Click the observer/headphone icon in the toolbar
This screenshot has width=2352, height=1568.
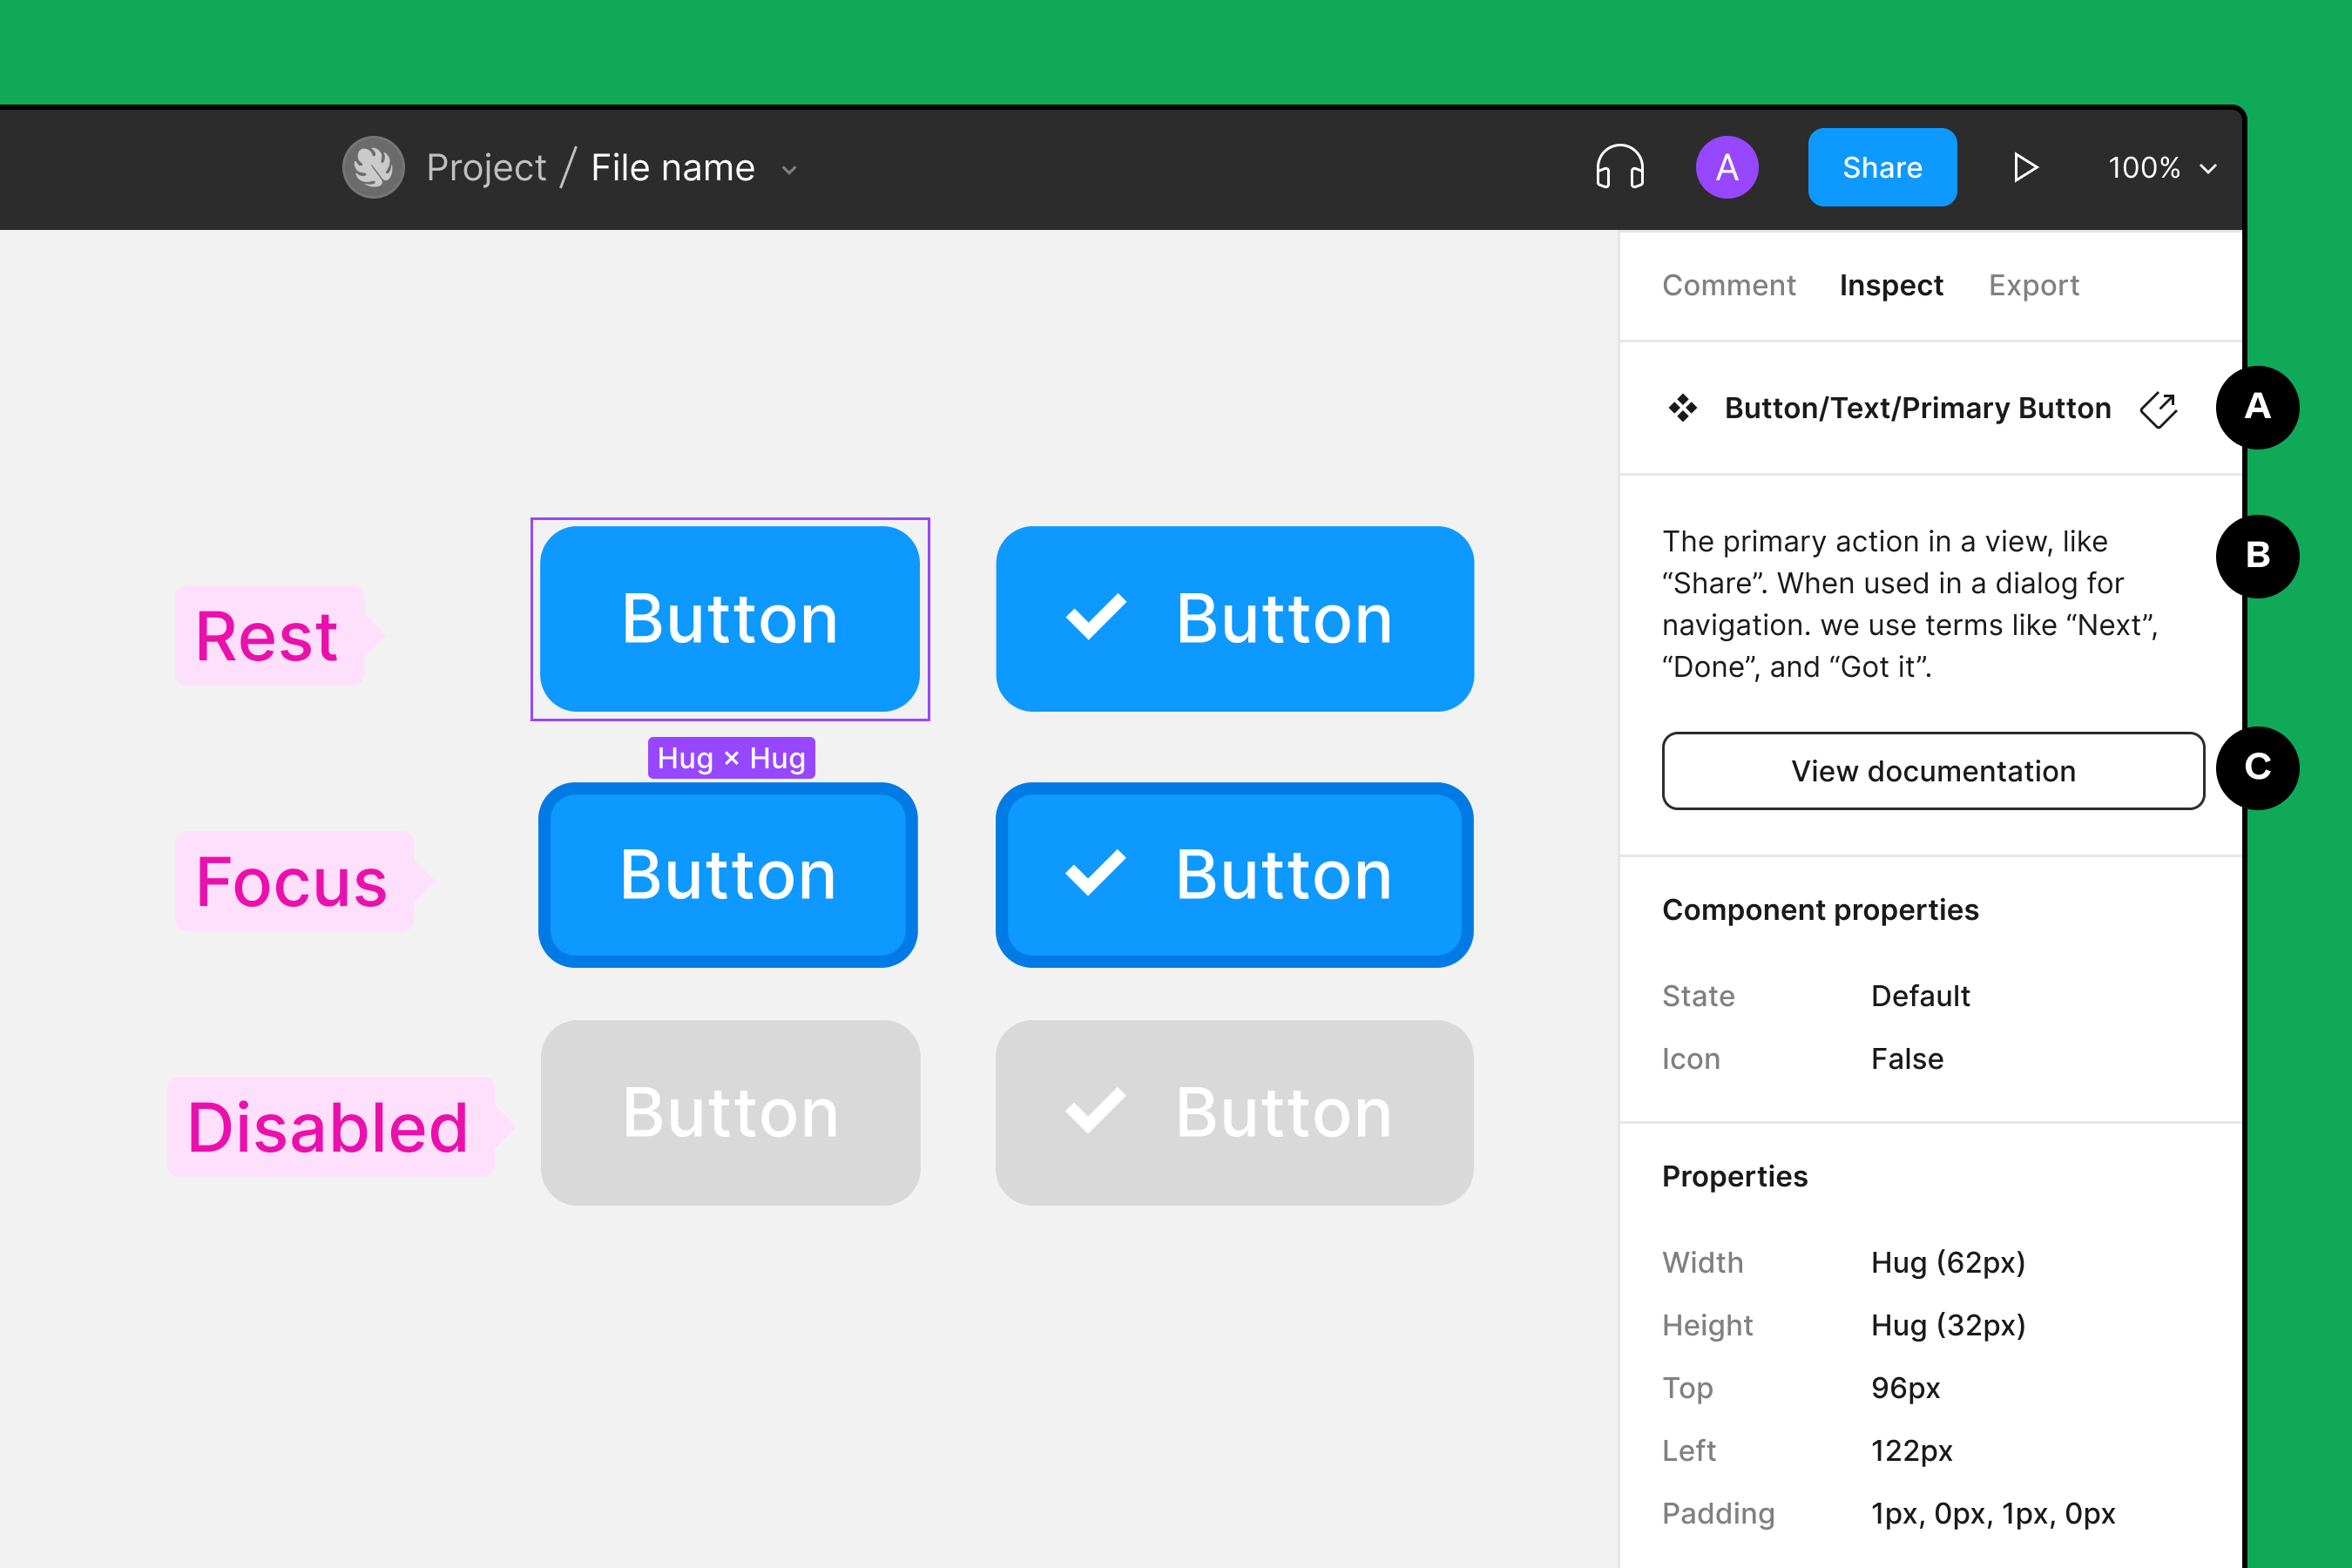[x=1624, y=168]
